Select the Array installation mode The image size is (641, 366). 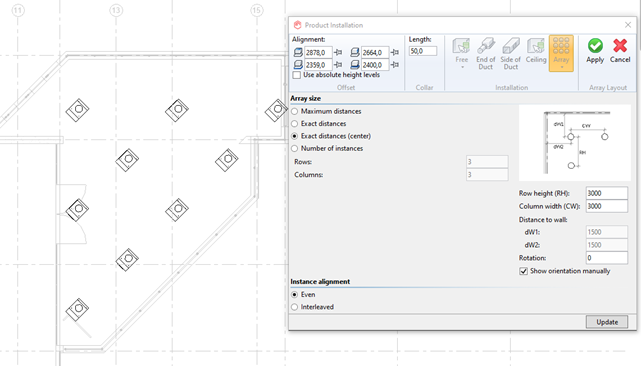[561, 53]
